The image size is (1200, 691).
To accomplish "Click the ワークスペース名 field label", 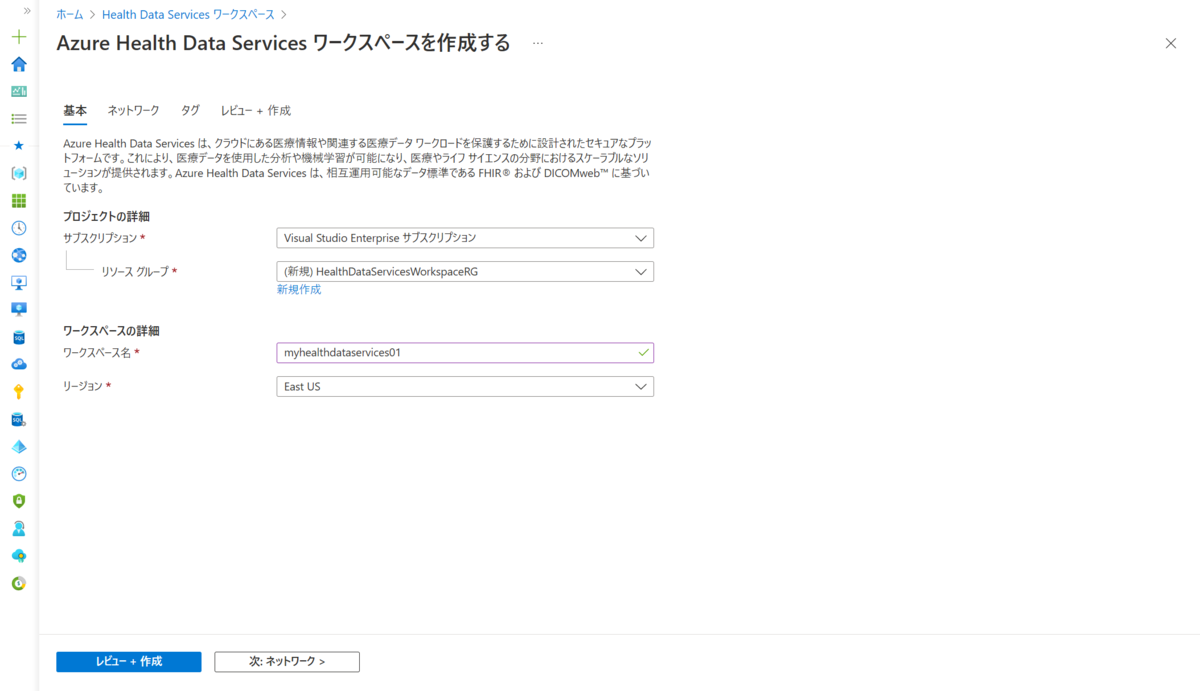I will tap(101, 353).
